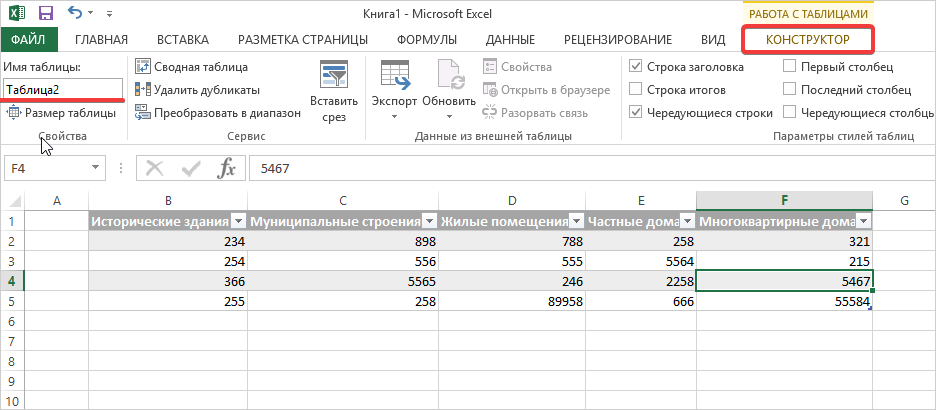Click Resize Table (Размер таблицы) button
This screenshot has width=936, height=410.
coord(62,113)
